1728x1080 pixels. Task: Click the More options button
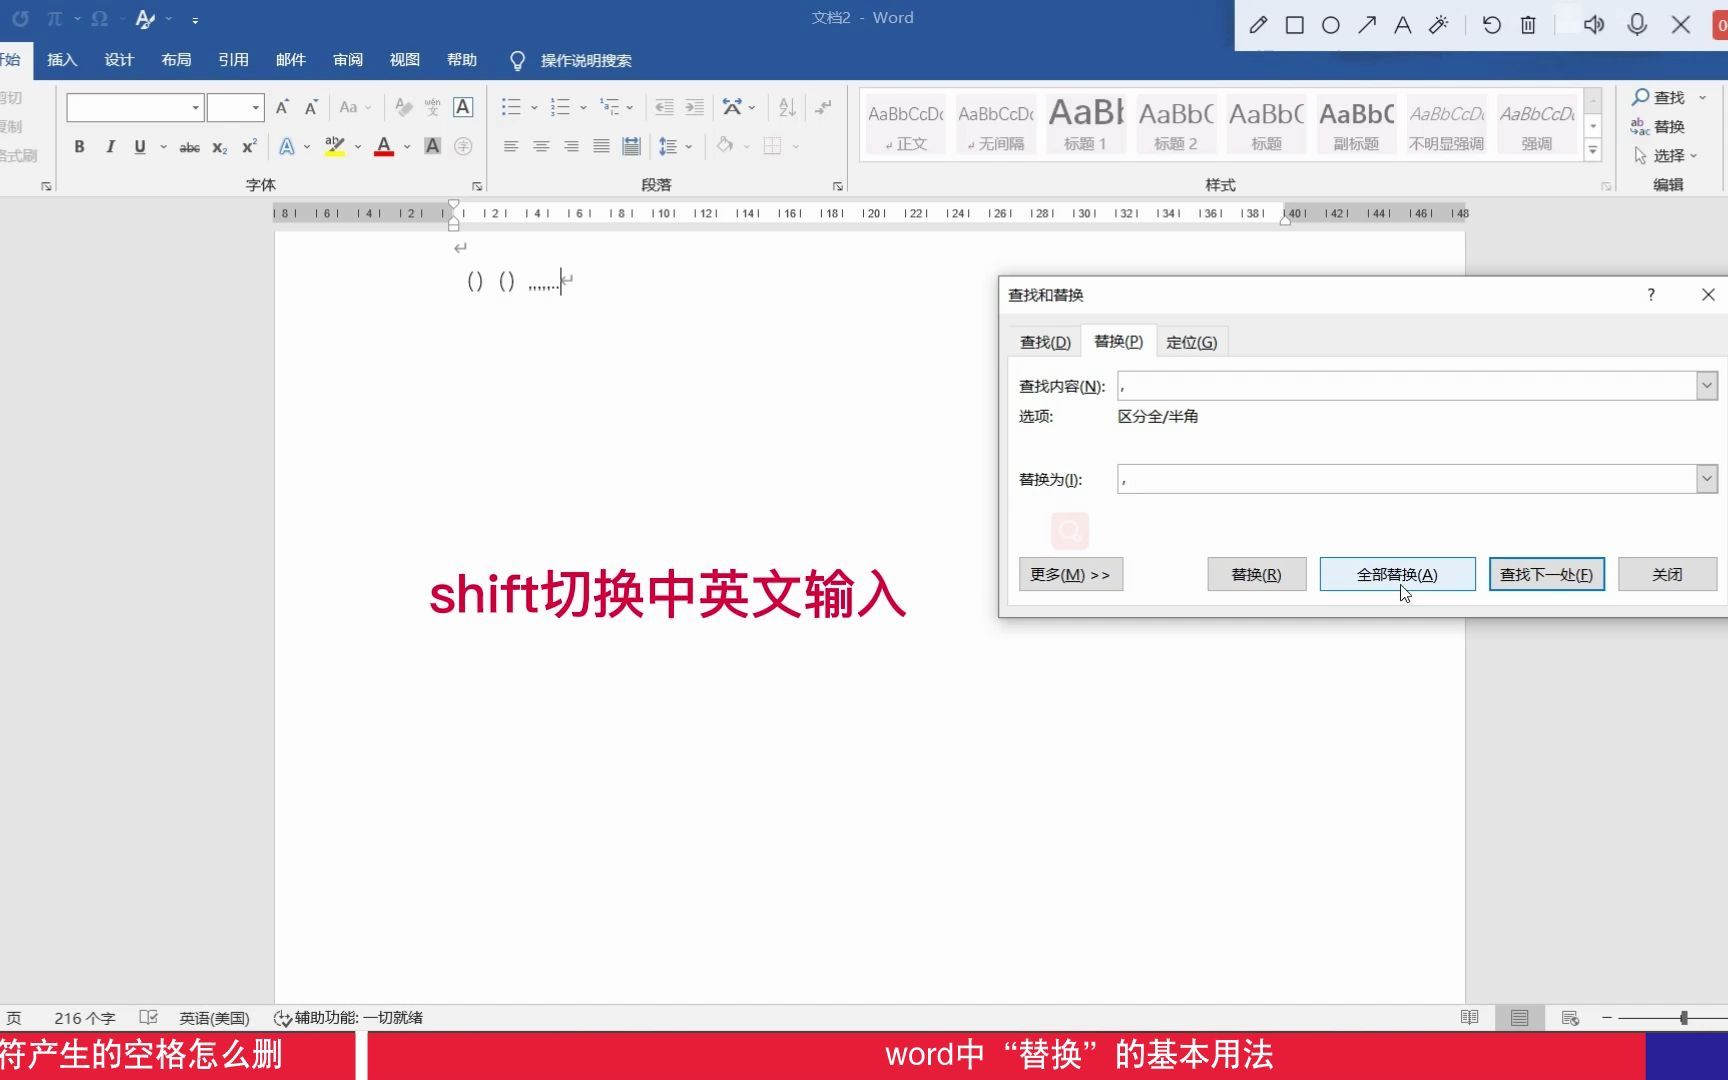tap(1070, 574)
